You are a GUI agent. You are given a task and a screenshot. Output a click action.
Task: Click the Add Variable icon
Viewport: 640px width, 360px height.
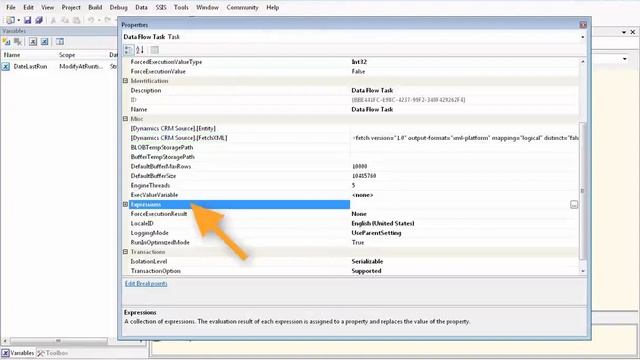7,42
